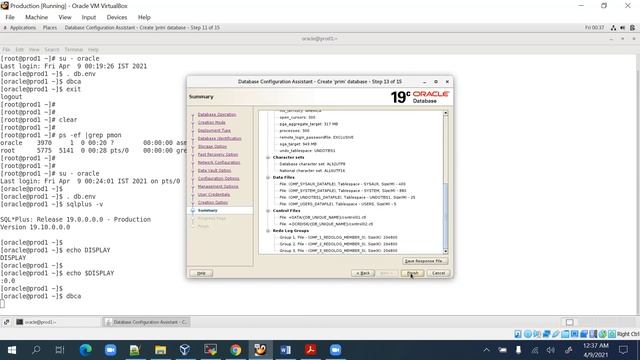This screenshot has width=640, height=360.
Task: Open the guest Places menu
Action: click(50, 28)
